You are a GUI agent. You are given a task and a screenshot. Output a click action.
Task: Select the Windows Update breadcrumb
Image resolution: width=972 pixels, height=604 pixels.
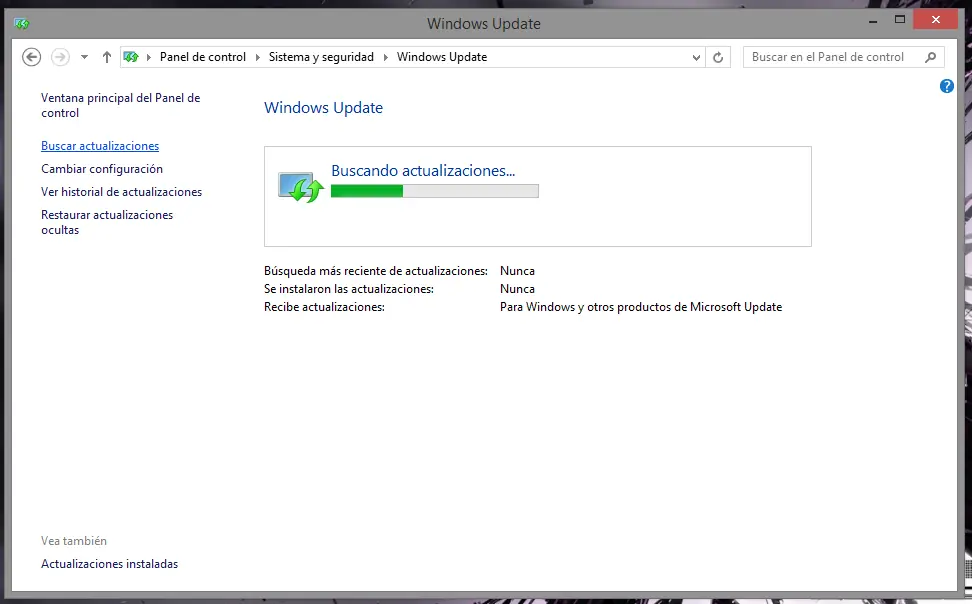pyautogui.click(x=442, y=57)
